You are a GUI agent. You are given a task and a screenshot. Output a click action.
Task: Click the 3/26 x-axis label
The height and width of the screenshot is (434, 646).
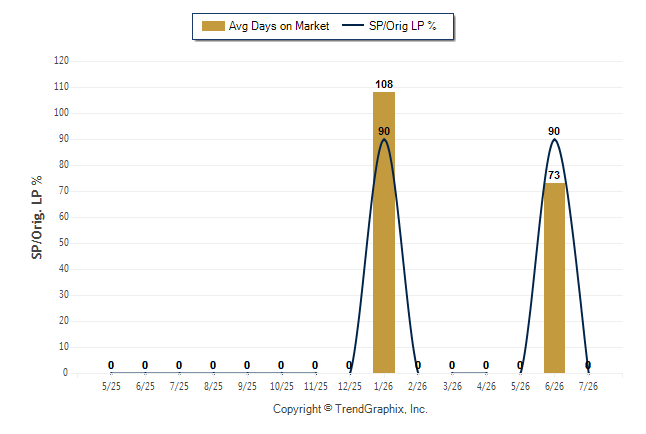pyautogui.click(x=452, y=386)
